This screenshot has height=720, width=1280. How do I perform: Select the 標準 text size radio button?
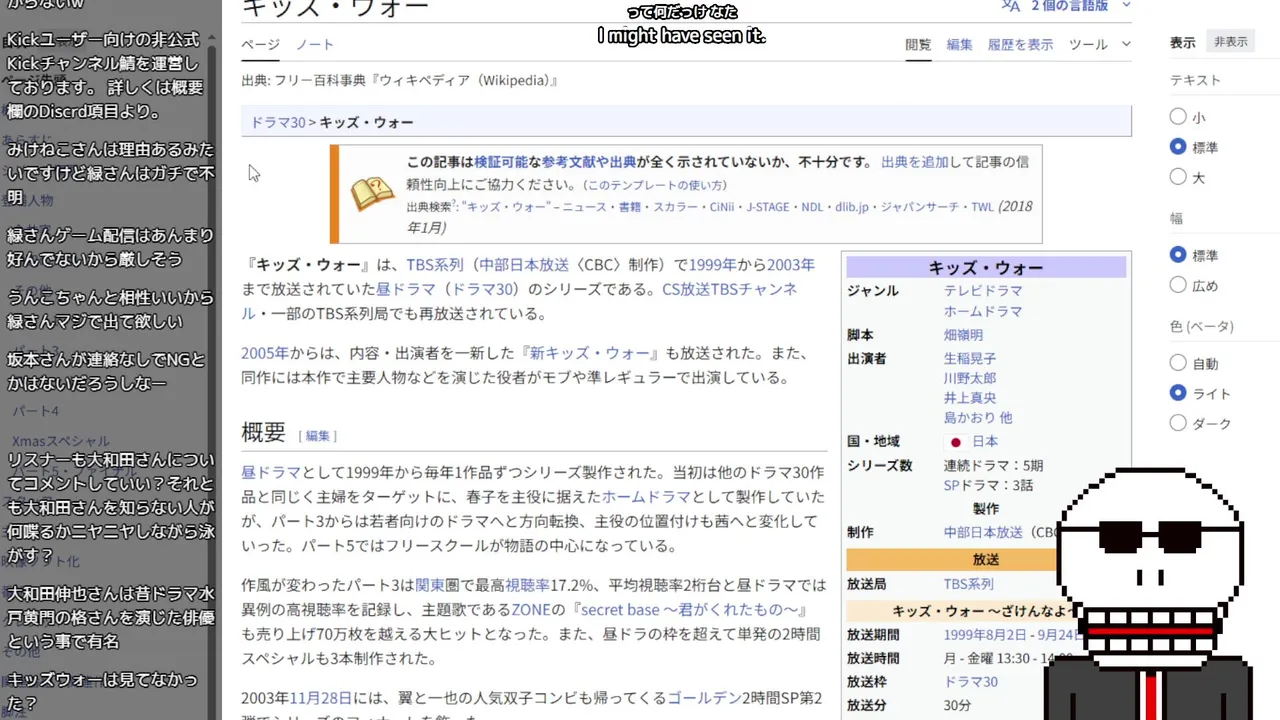pyautogui.click(x=1178, y=147)
